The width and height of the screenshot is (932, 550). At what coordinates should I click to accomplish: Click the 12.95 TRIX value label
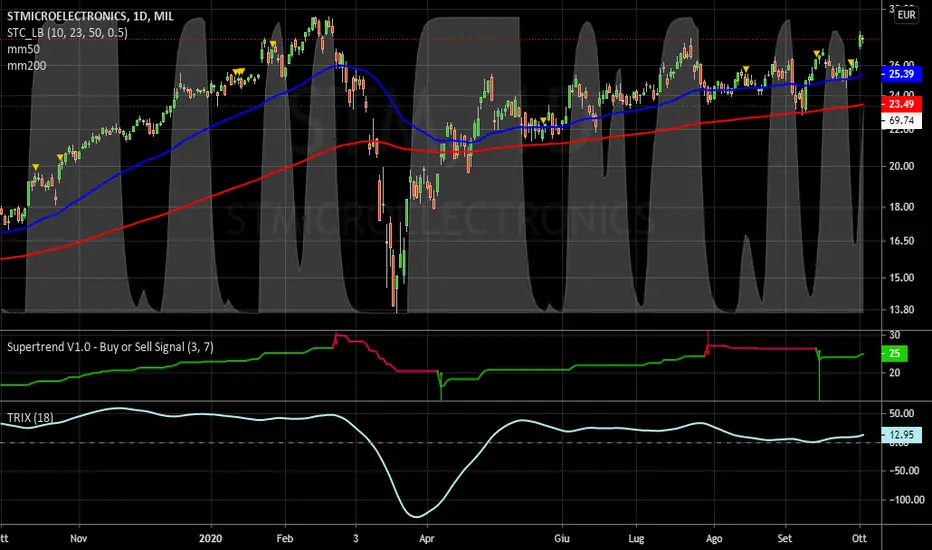click(901, 435)
